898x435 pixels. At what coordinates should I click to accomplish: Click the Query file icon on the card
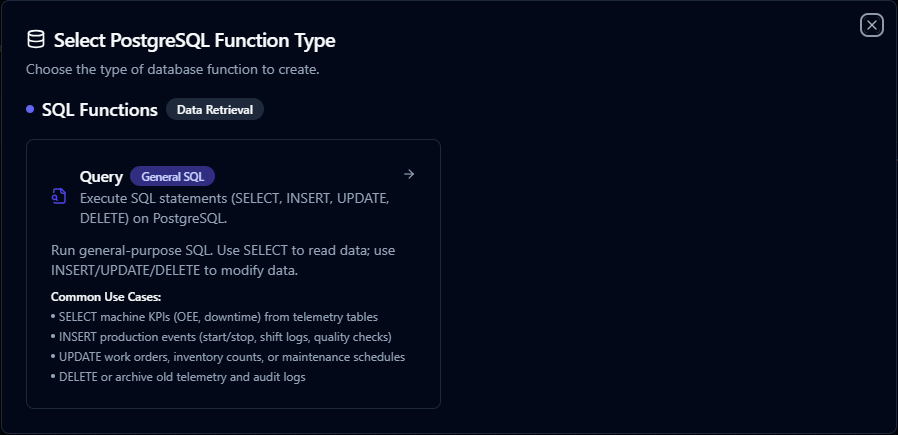click(x=59, y=196)
